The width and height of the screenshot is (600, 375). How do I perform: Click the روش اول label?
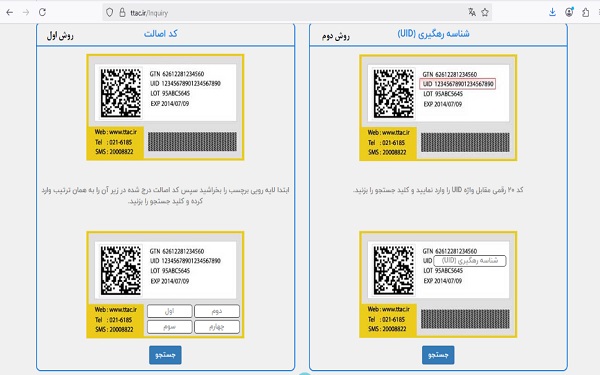[60, 36]
